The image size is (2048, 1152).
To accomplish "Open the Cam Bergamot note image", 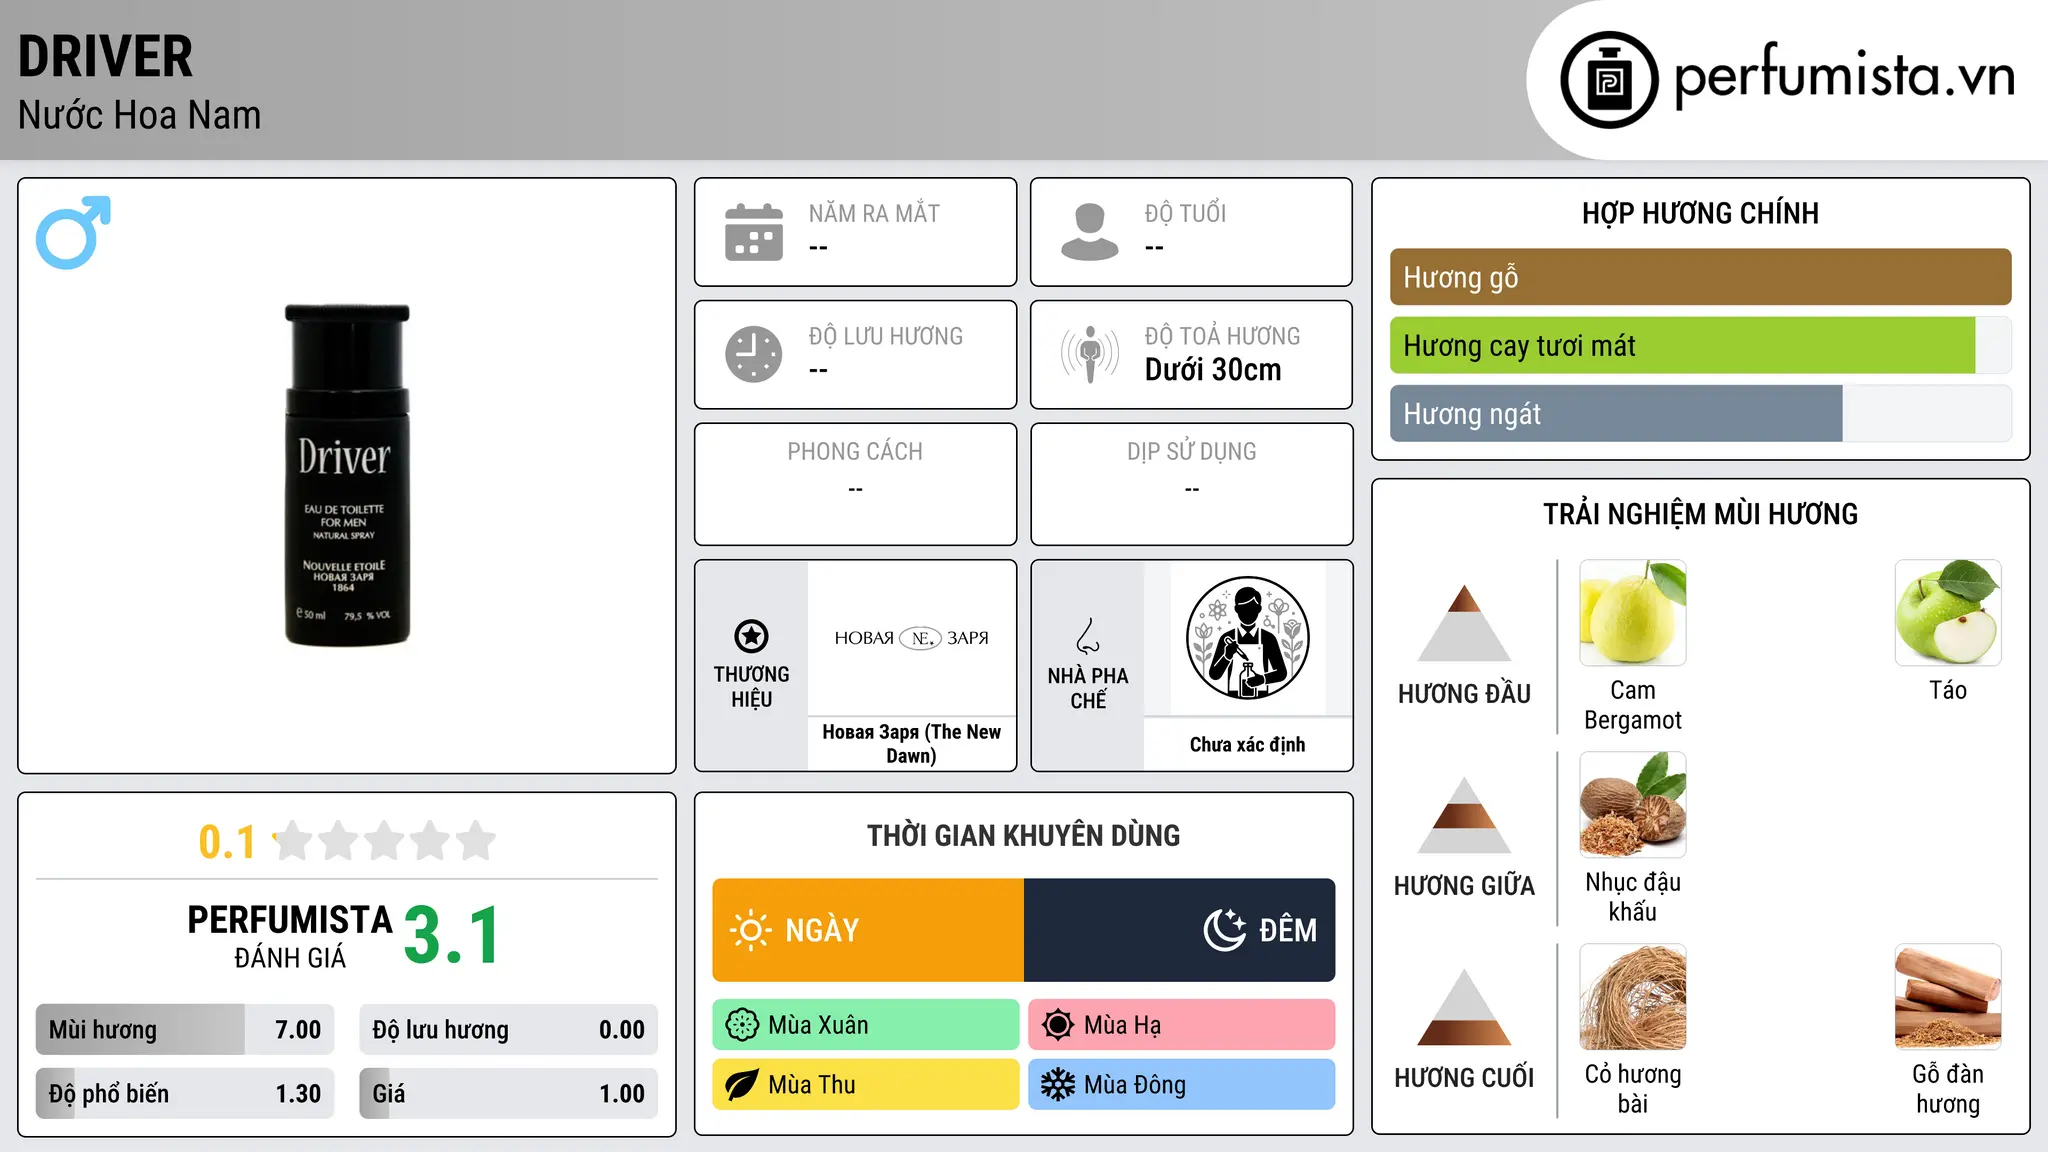I will 1633,613.
